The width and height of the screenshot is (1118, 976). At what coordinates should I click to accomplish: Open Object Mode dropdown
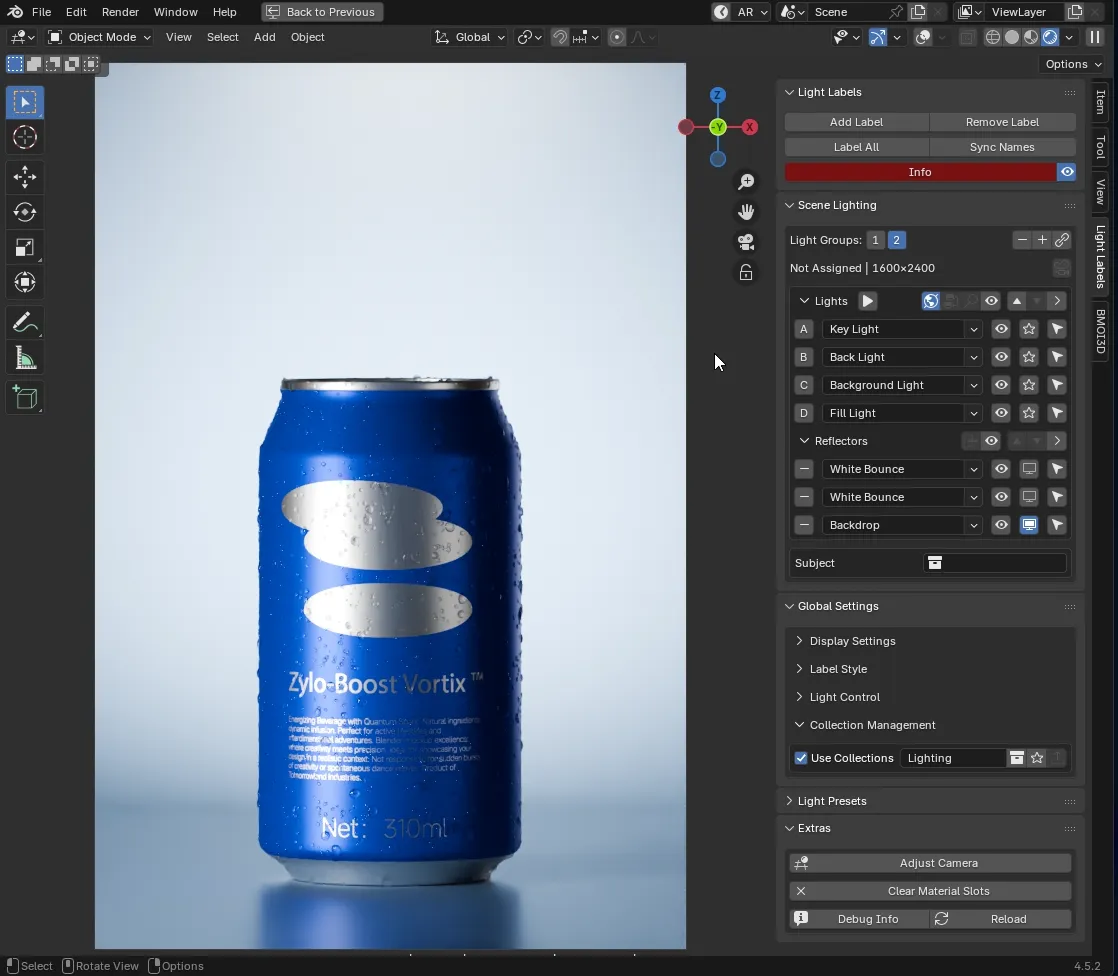(99, 37)
